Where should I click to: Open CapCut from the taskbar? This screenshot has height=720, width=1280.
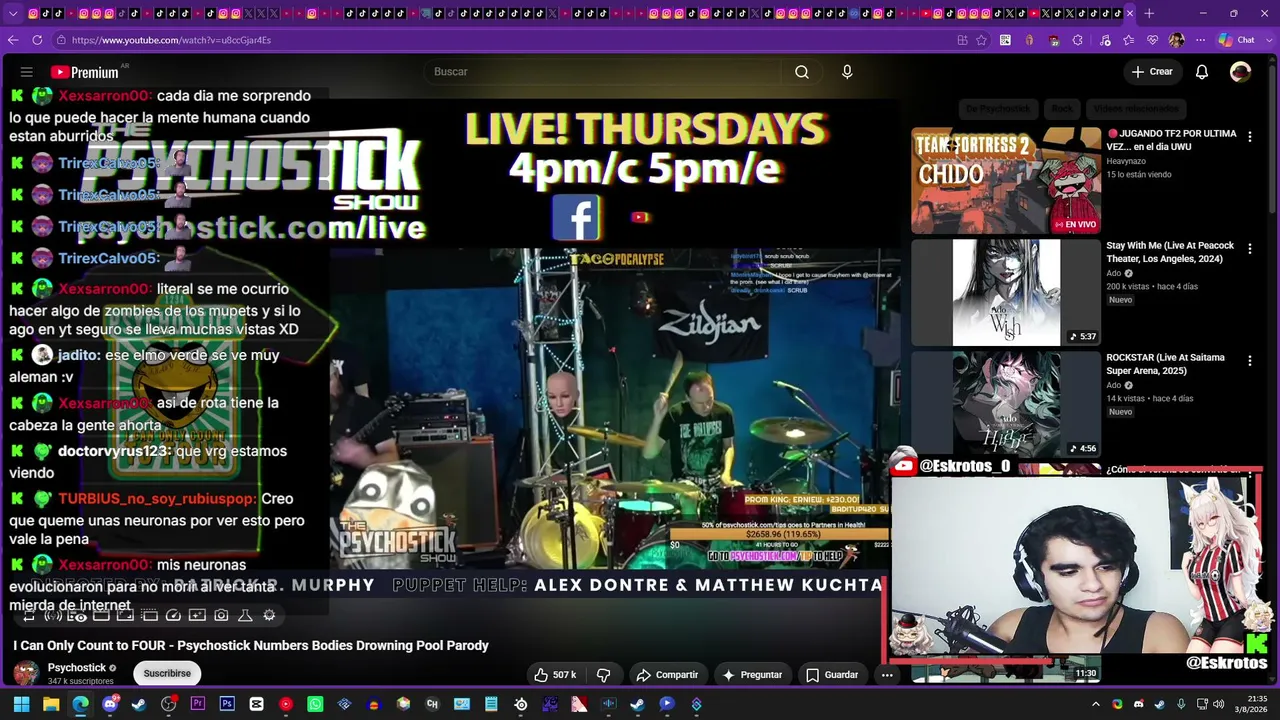coord(256,704)
